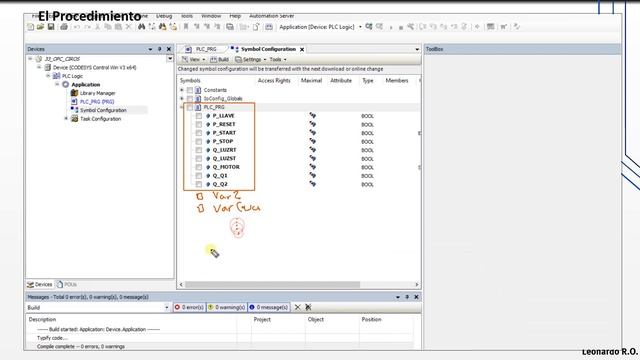Screen dimensions: 640x360
Task: Create a new project via toolbar icon
Action: (31, 27)
